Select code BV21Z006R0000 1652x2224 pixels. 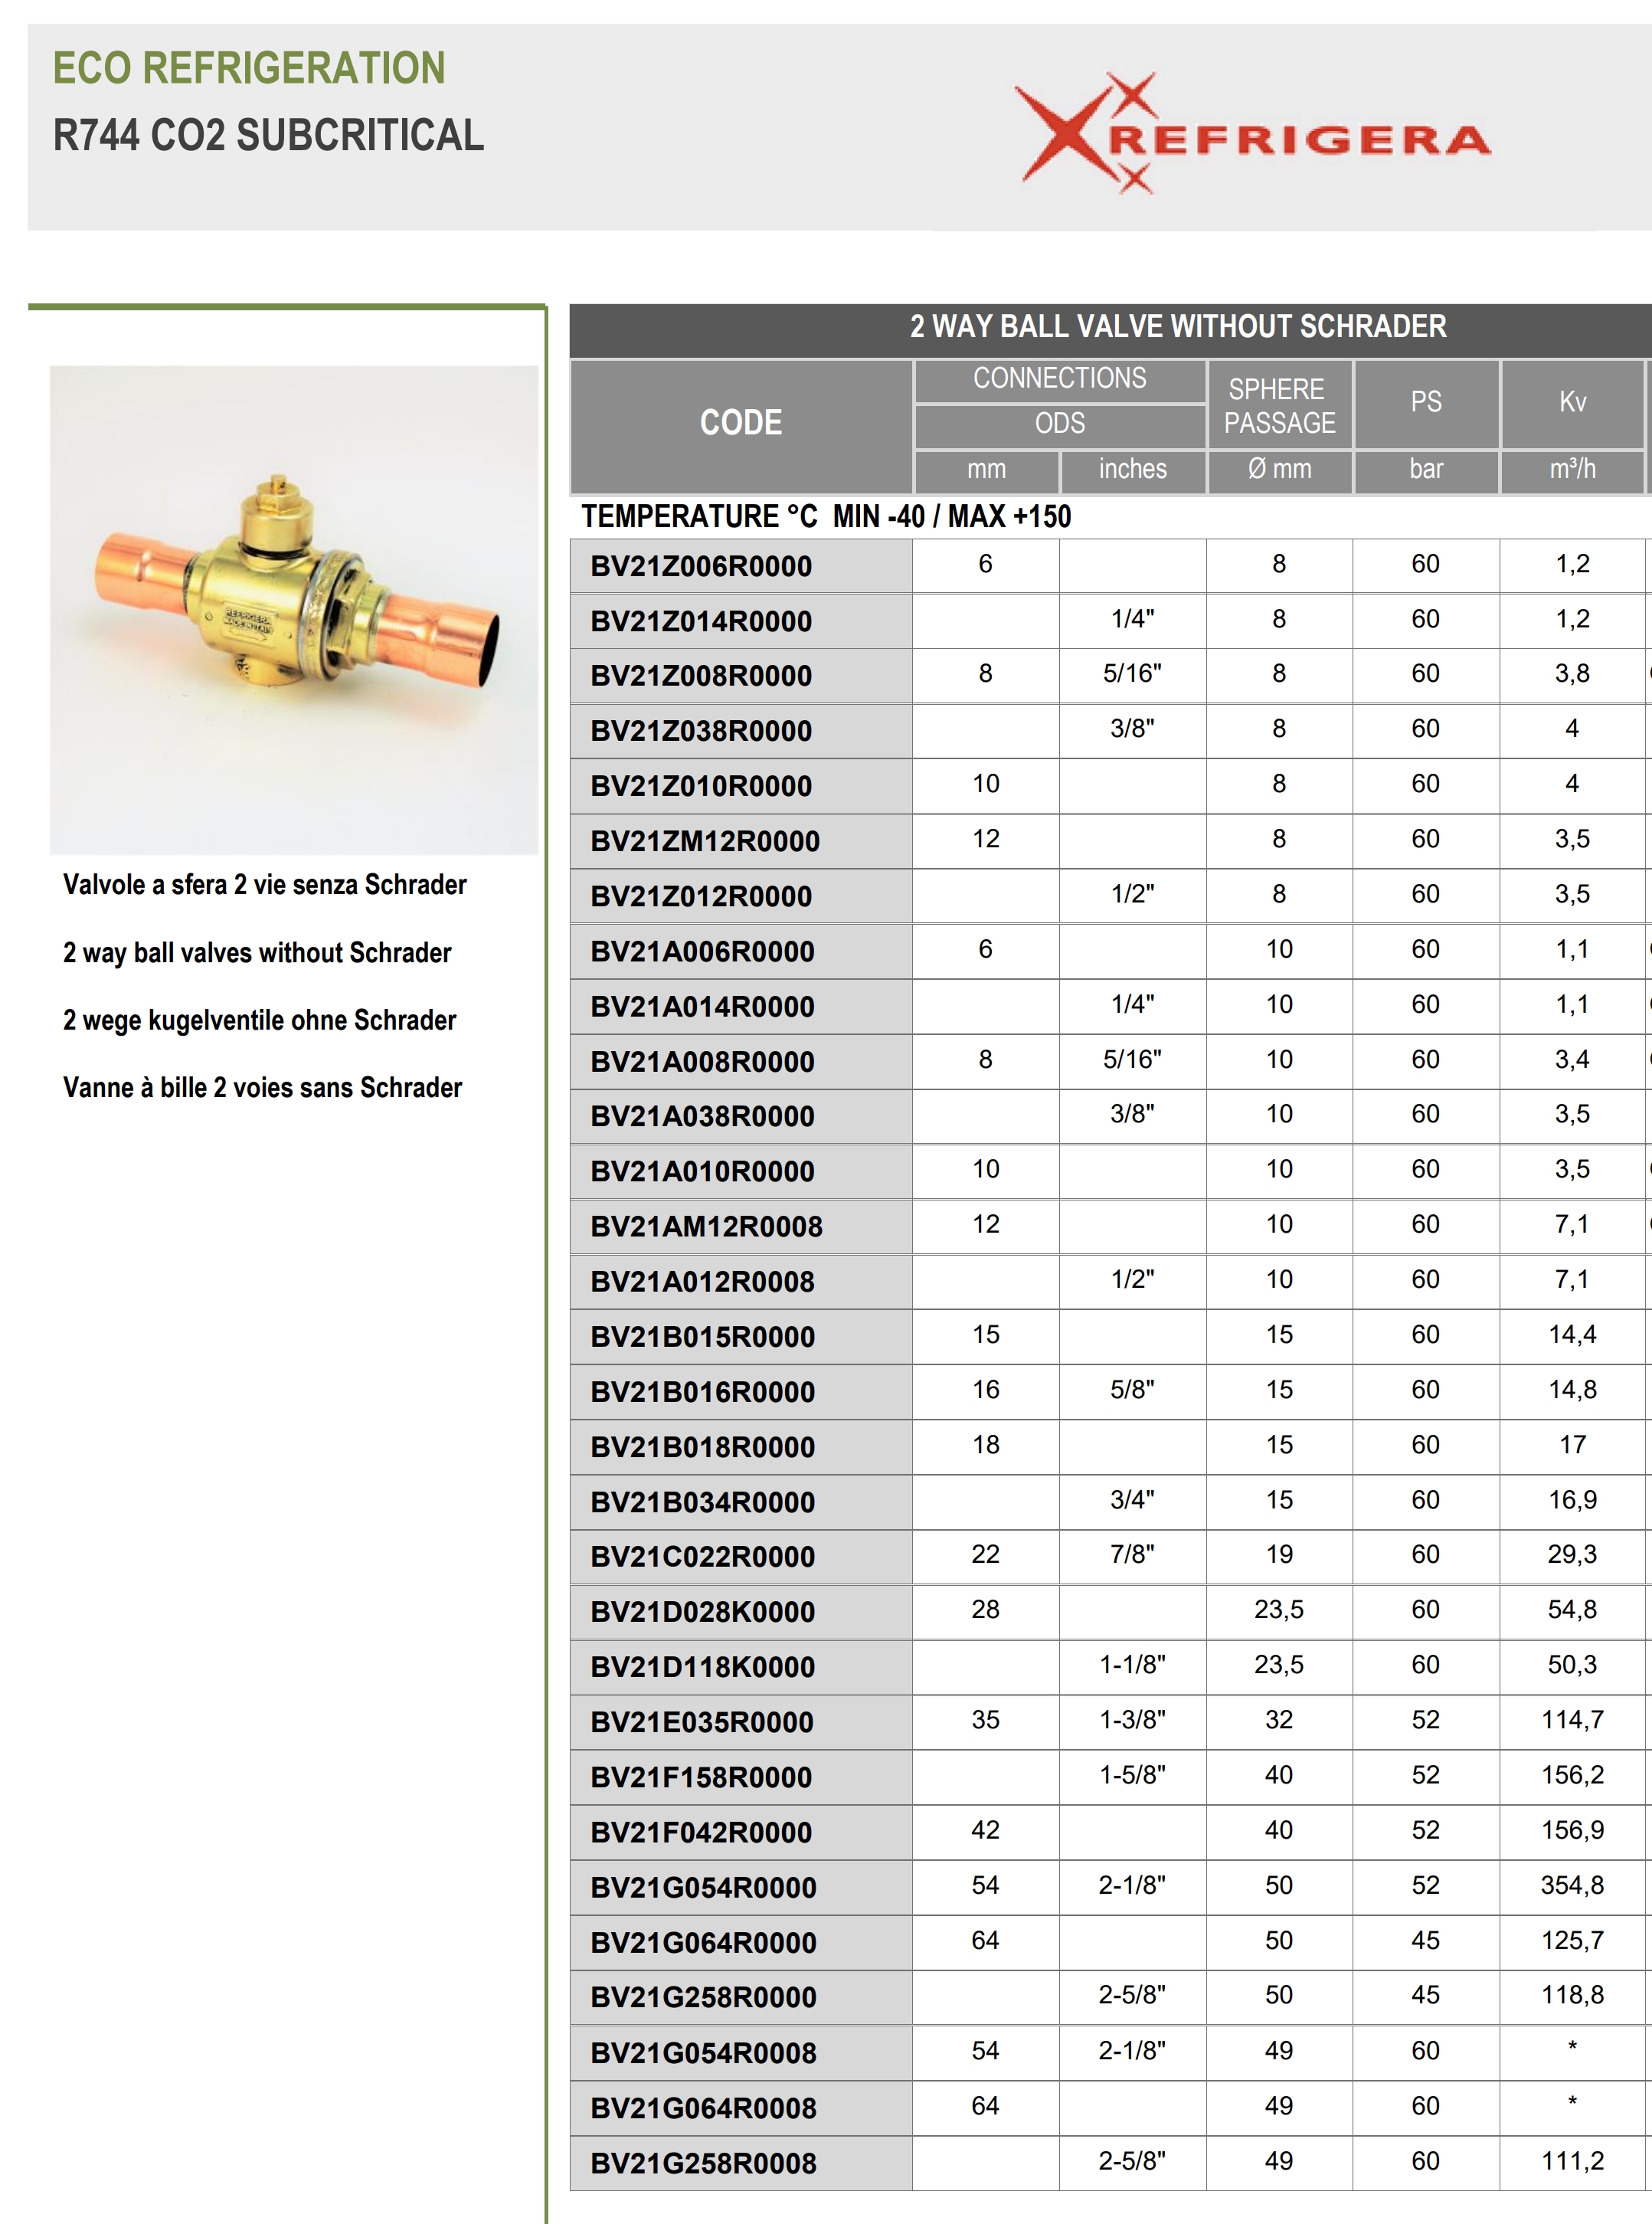[701, 566]
